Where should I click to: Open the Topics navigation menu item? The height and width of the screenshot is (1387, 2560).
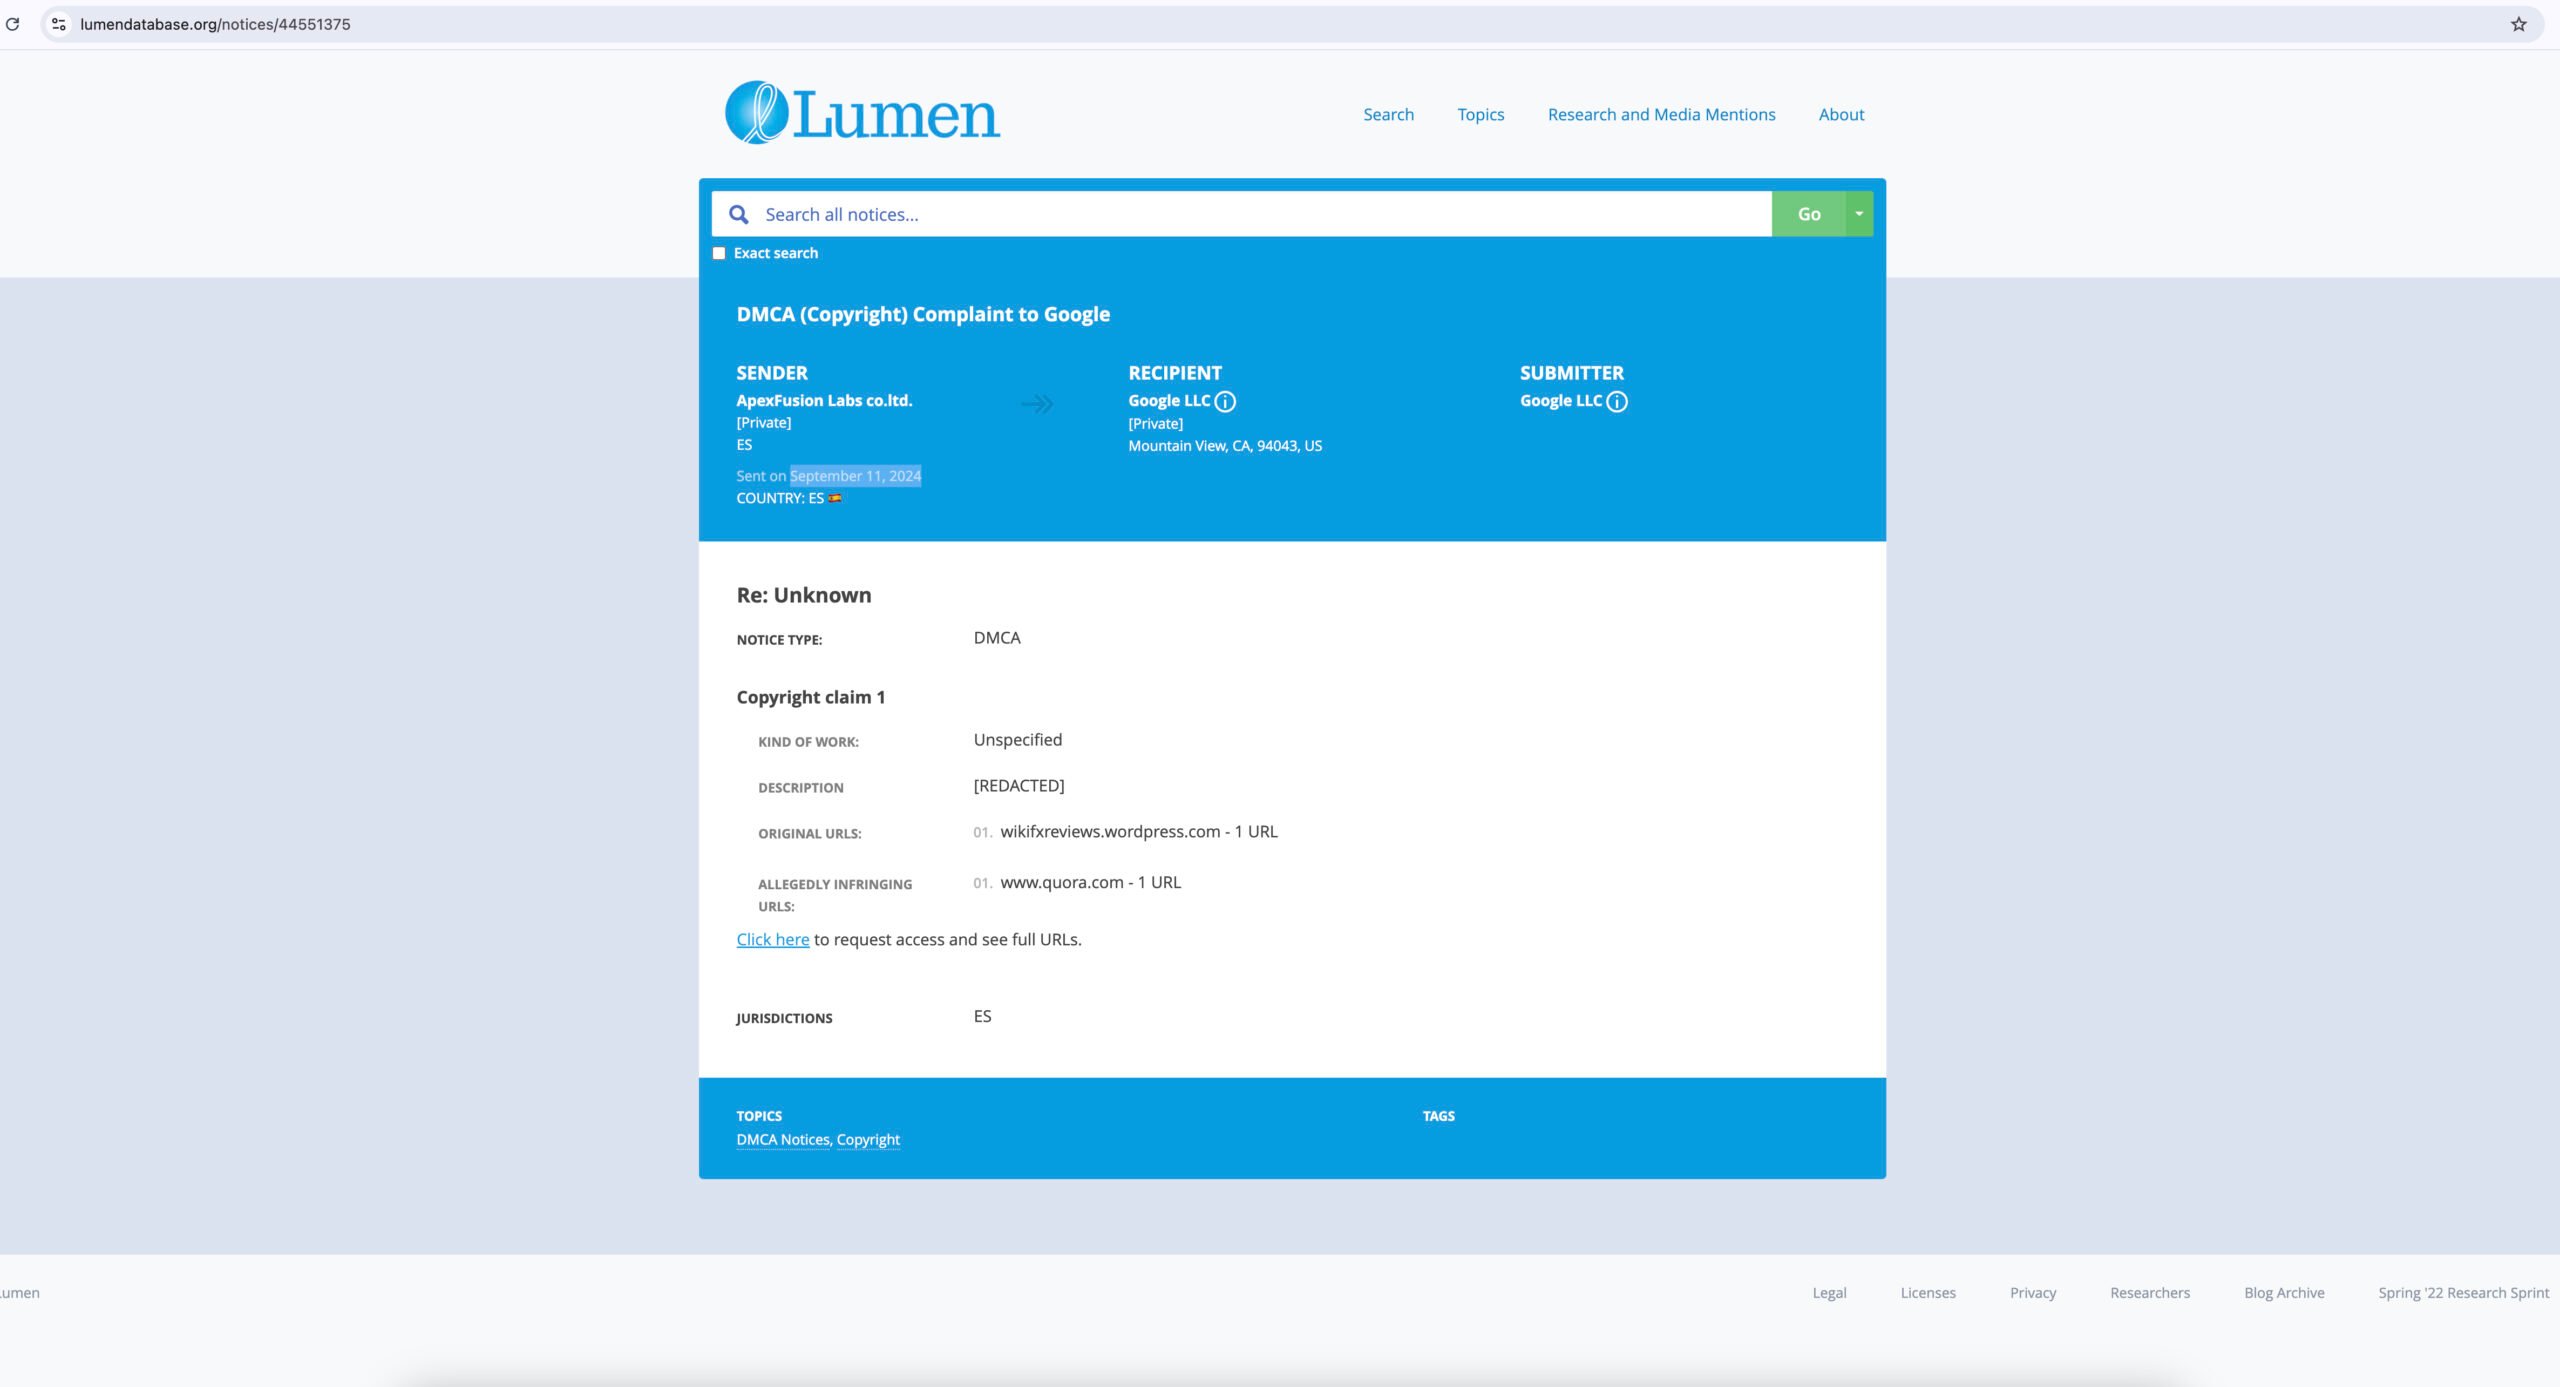pos(1479,113)
